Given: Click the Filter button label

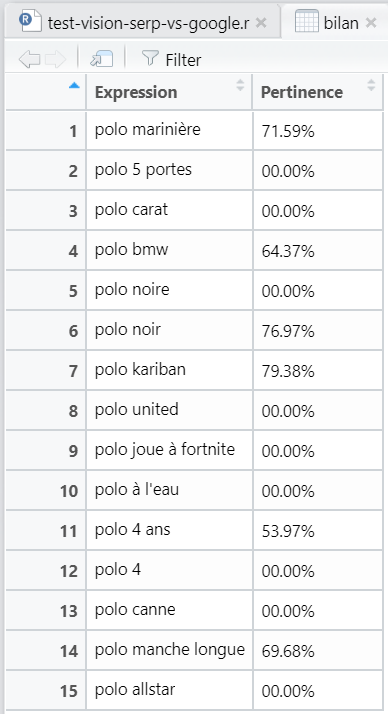Looking at the screenshot, I should click(x=183, y=60).
